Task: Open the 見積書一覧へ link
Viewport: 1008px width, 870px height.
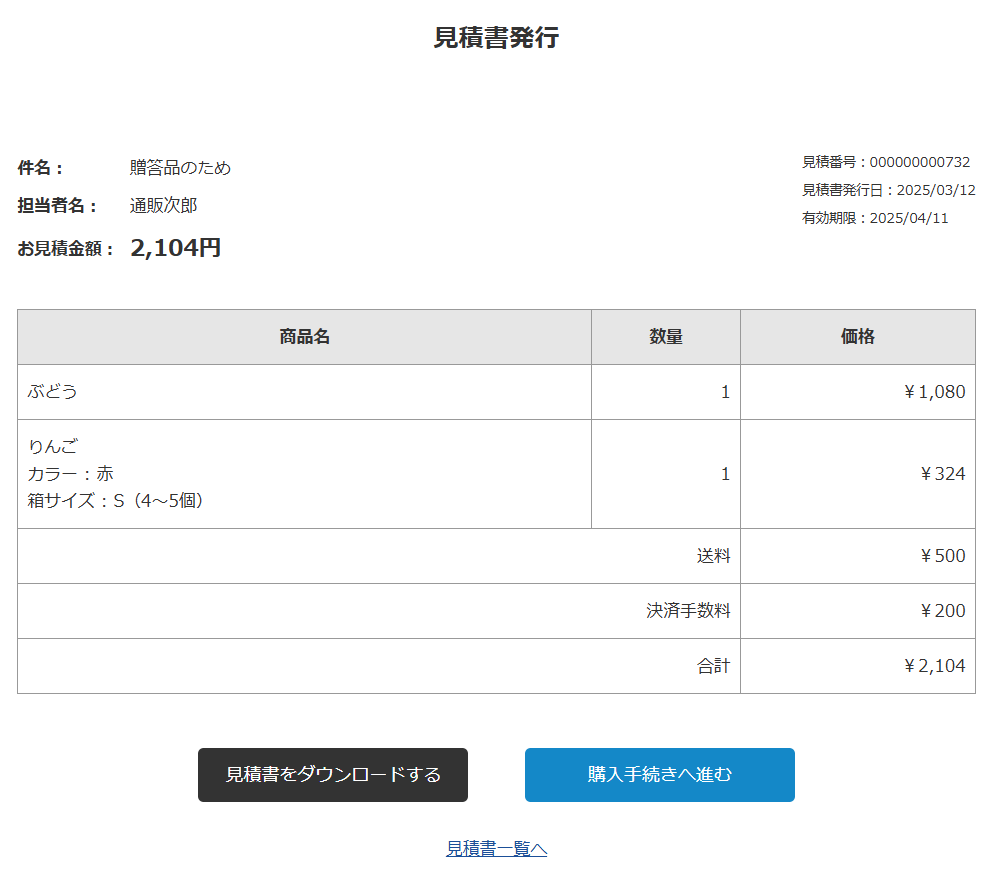Action: point(497,847)
